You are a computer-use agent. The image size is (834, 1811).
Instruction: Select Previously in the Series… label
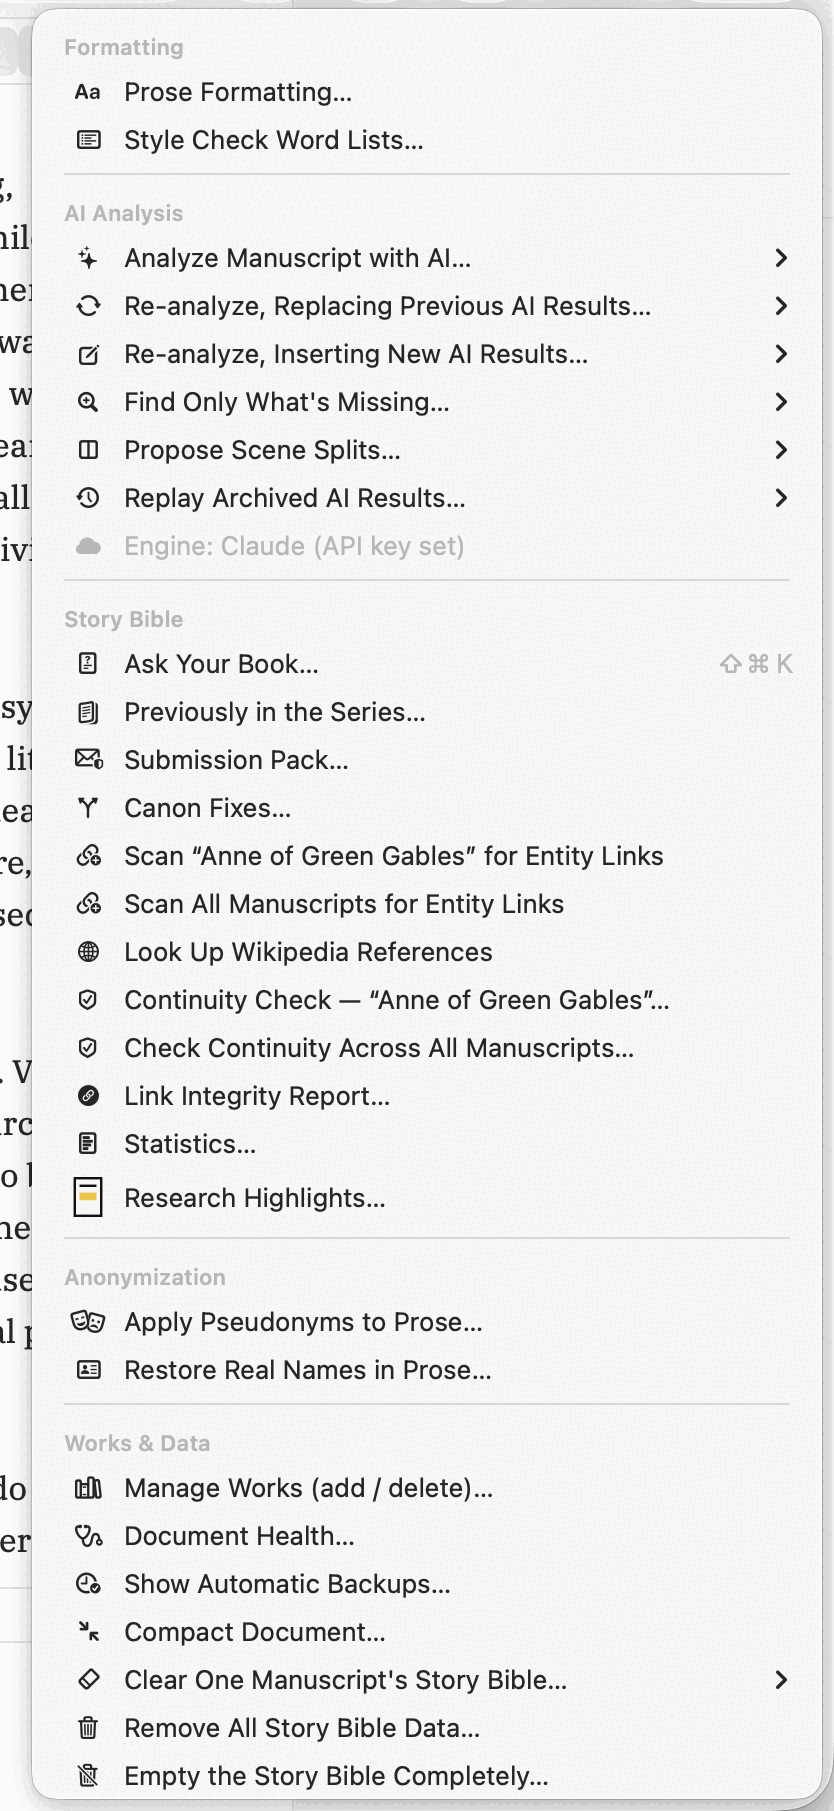(x=275, y=712)
